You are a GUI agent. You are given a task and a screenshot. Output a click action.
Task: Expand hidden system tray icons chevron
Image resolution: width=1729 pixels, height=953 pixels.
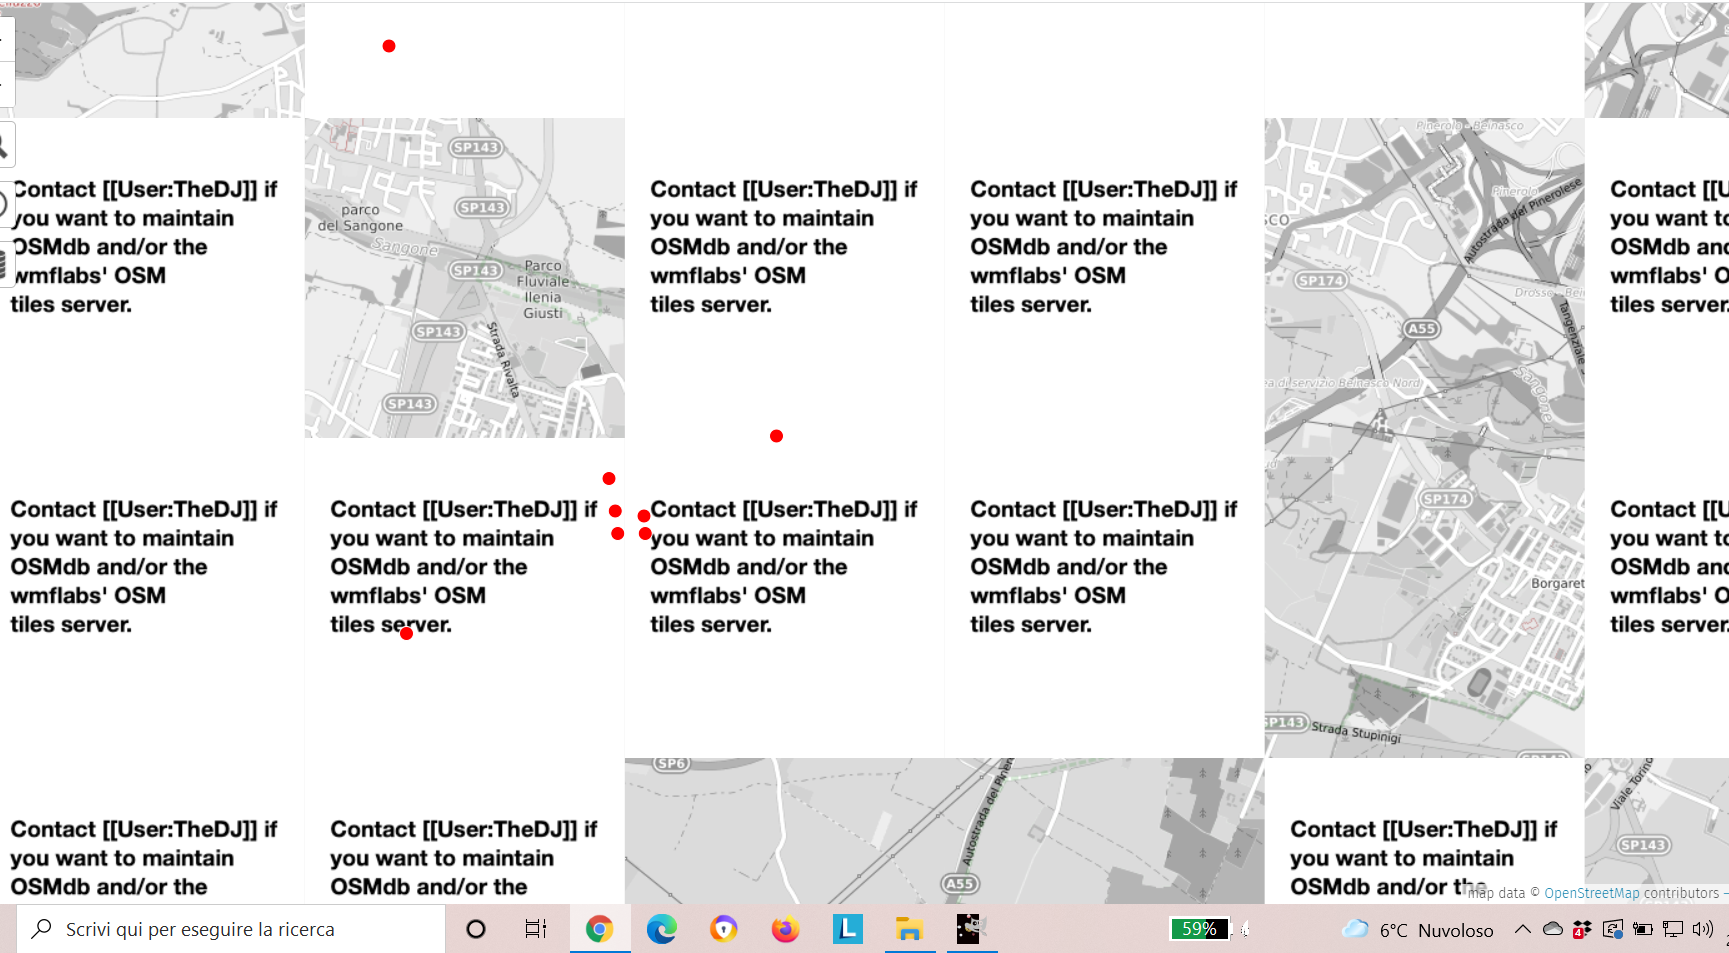(x=1522, y=929)
